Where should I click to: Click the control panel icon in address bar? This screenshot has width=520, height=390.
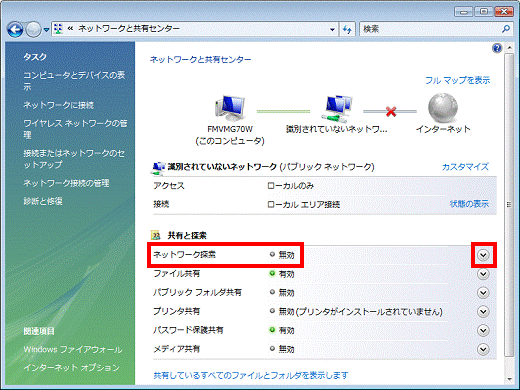coord(58,29)
